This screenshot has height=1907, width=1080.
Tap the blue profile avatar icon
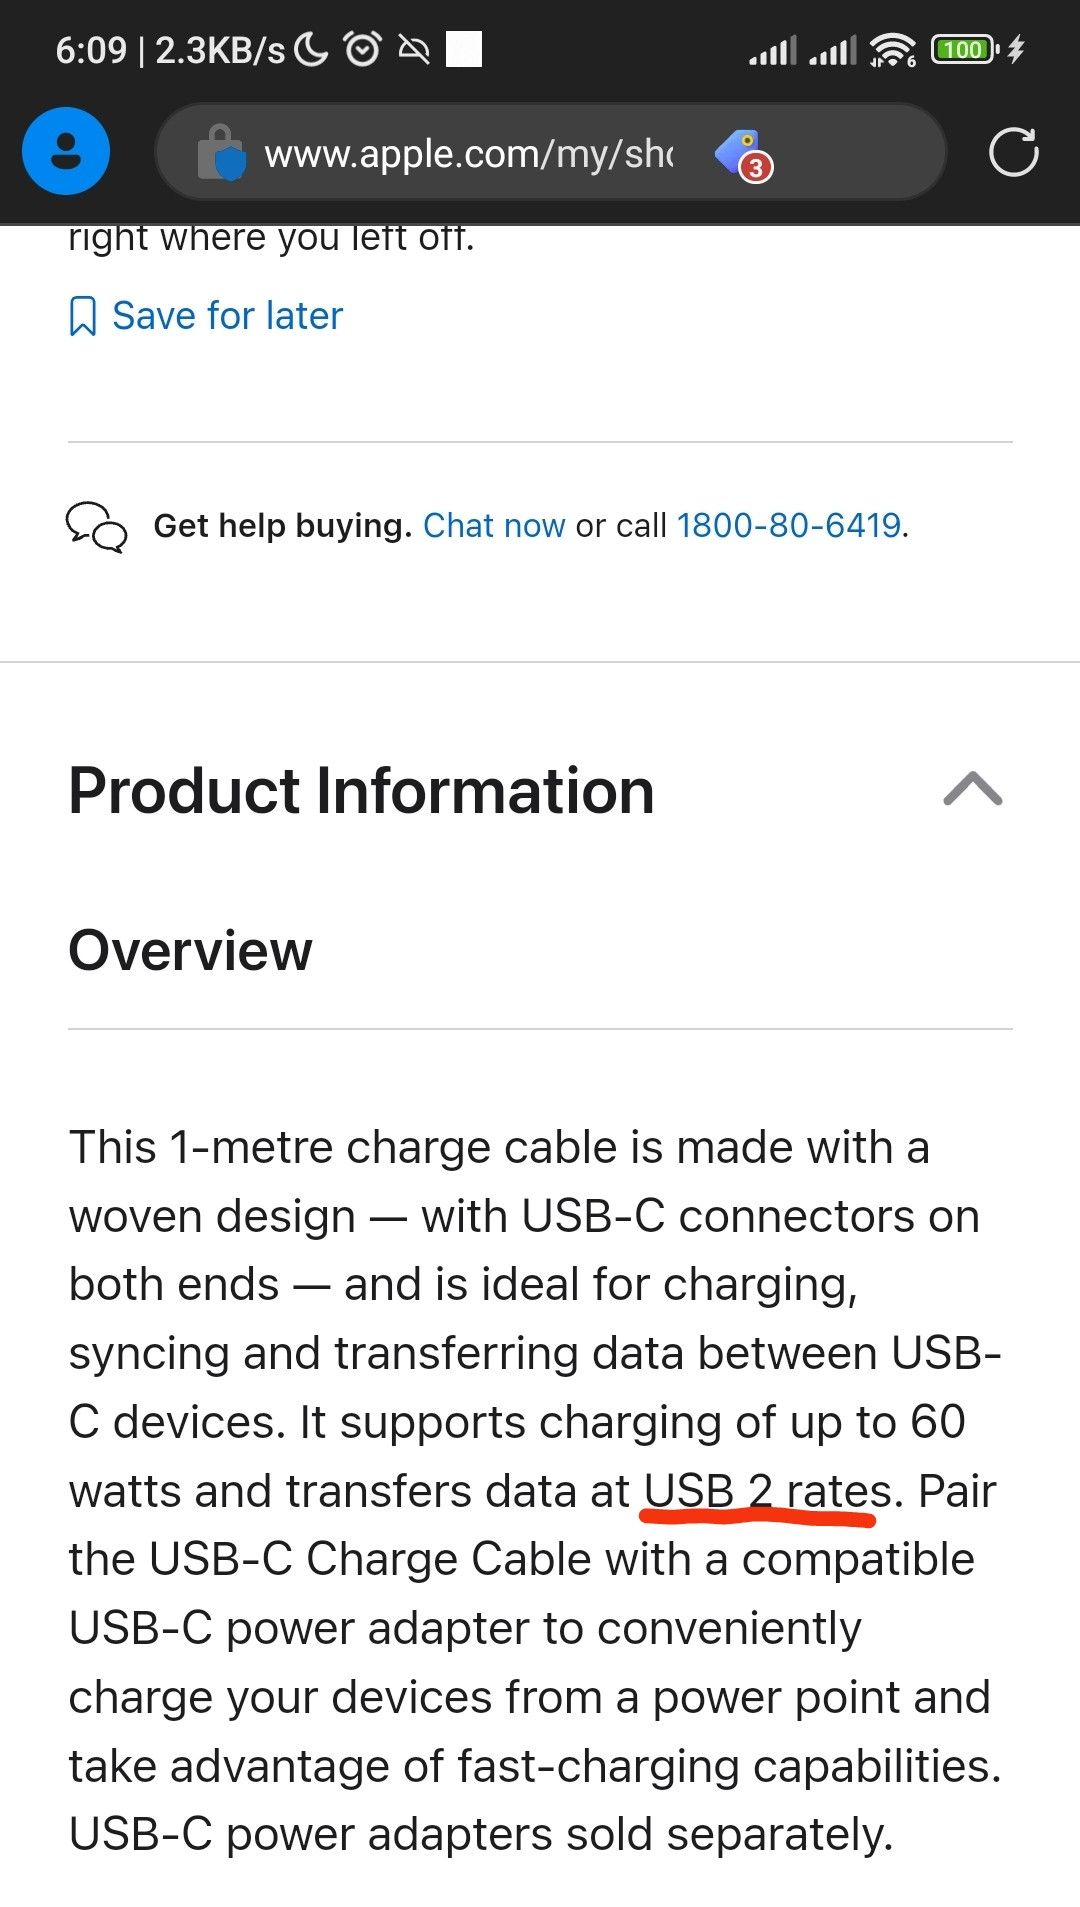pyautogui.click(x=66, y=151)
